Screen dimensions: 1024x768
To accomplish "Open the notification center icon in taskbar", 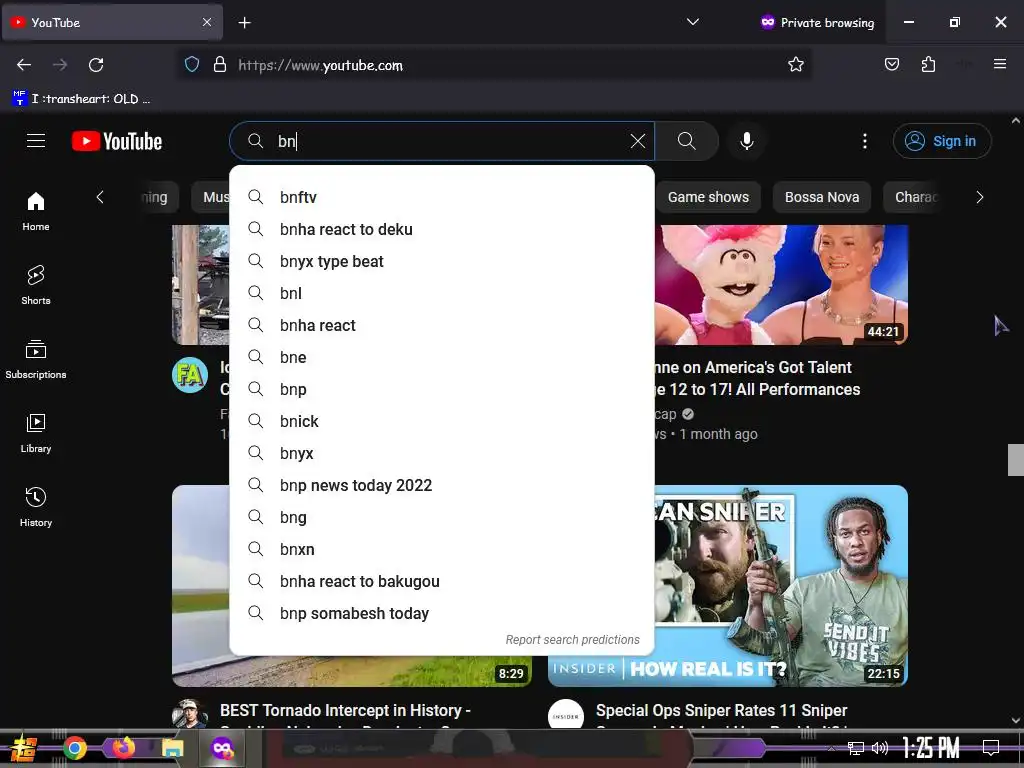I will [x=991, y=748].
